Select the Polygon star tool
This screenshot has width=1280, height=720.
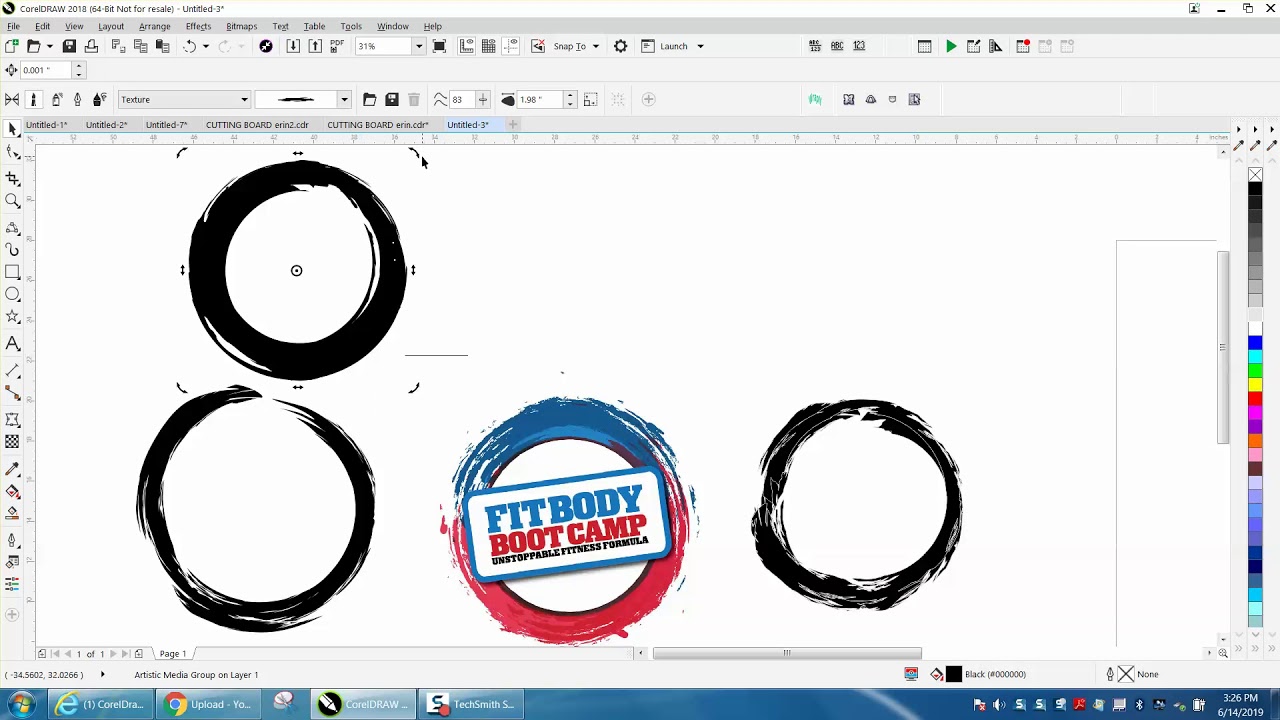(x=12, y=317)
